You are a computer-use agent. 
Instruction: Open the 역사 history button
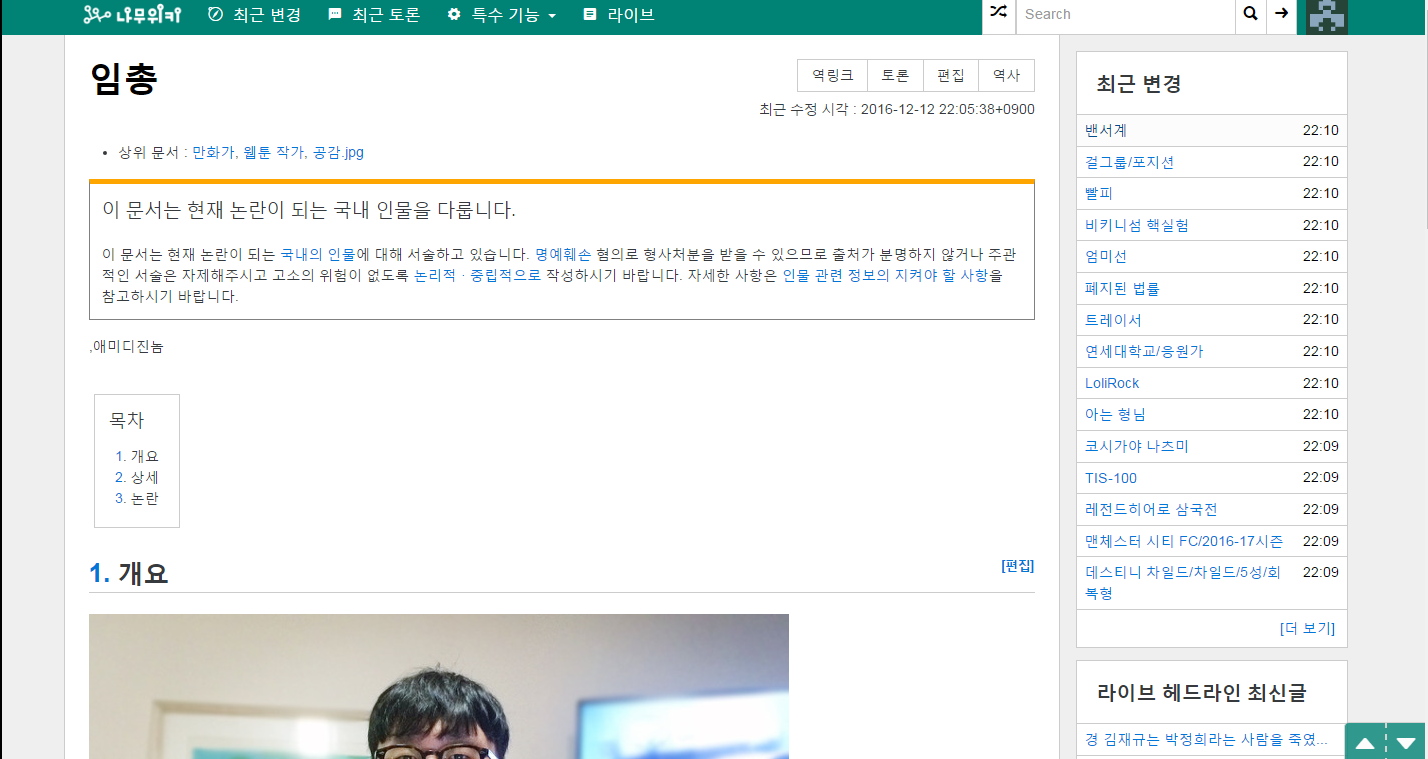coord(1006,76)
